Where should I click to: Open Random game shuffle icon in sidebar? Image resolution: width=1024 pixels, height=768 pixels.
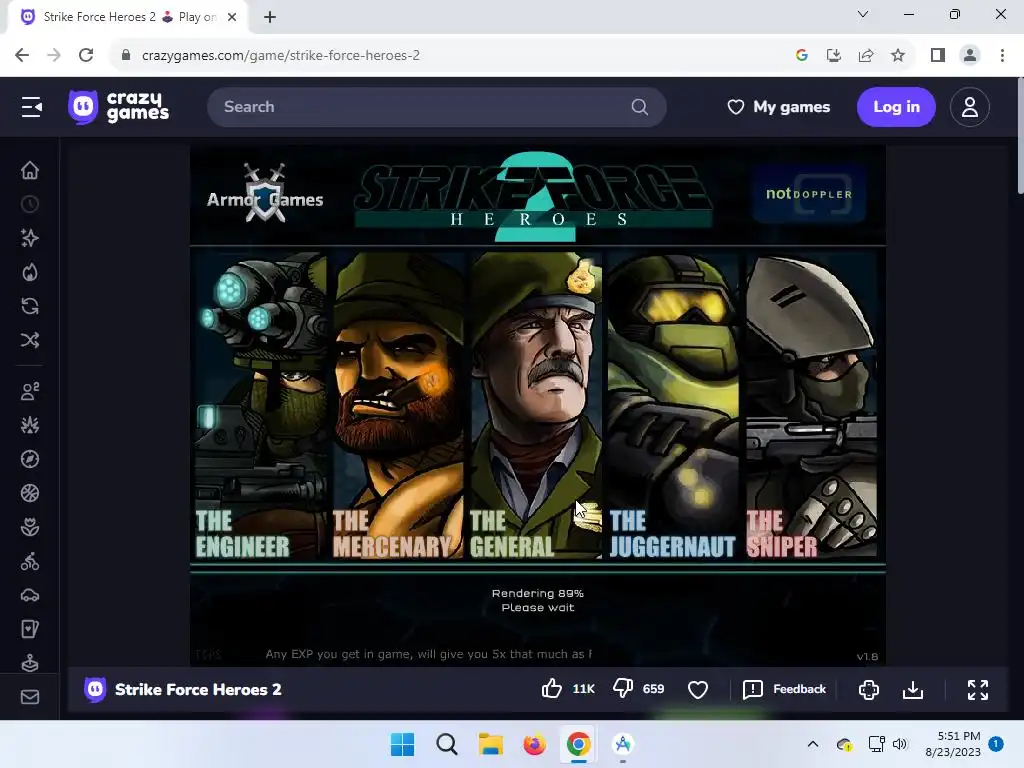[x=30, y=340]
